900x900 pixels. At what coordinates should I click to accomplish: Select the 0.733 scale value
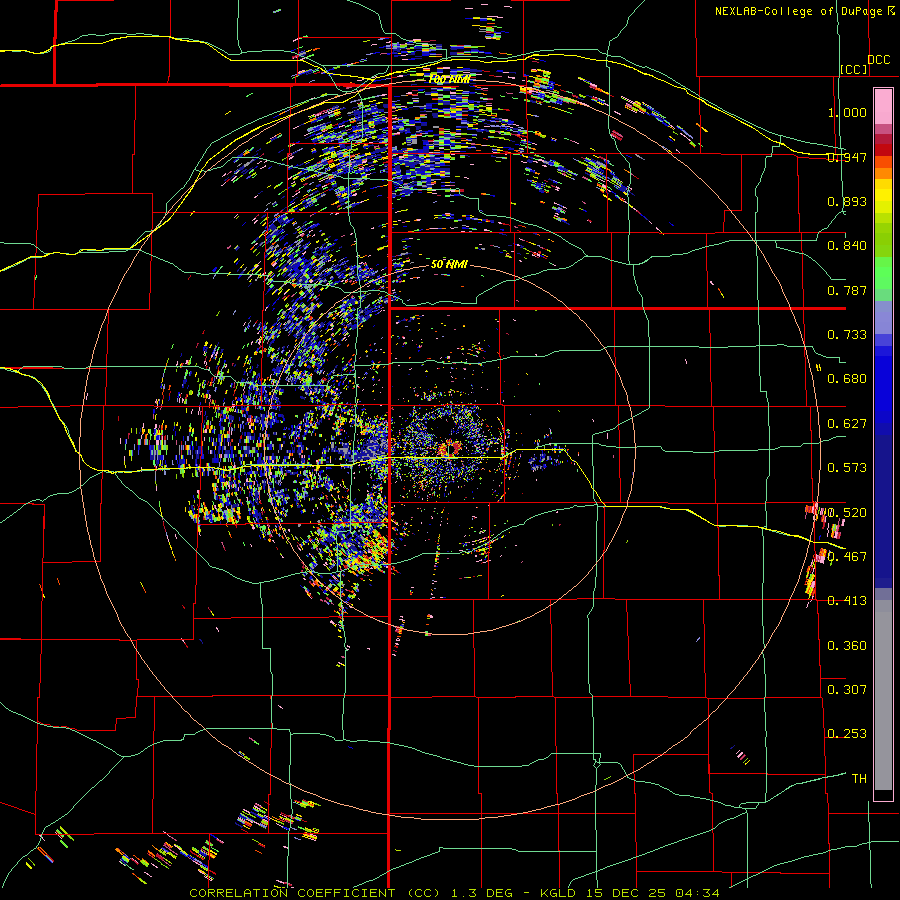point(847,335)
